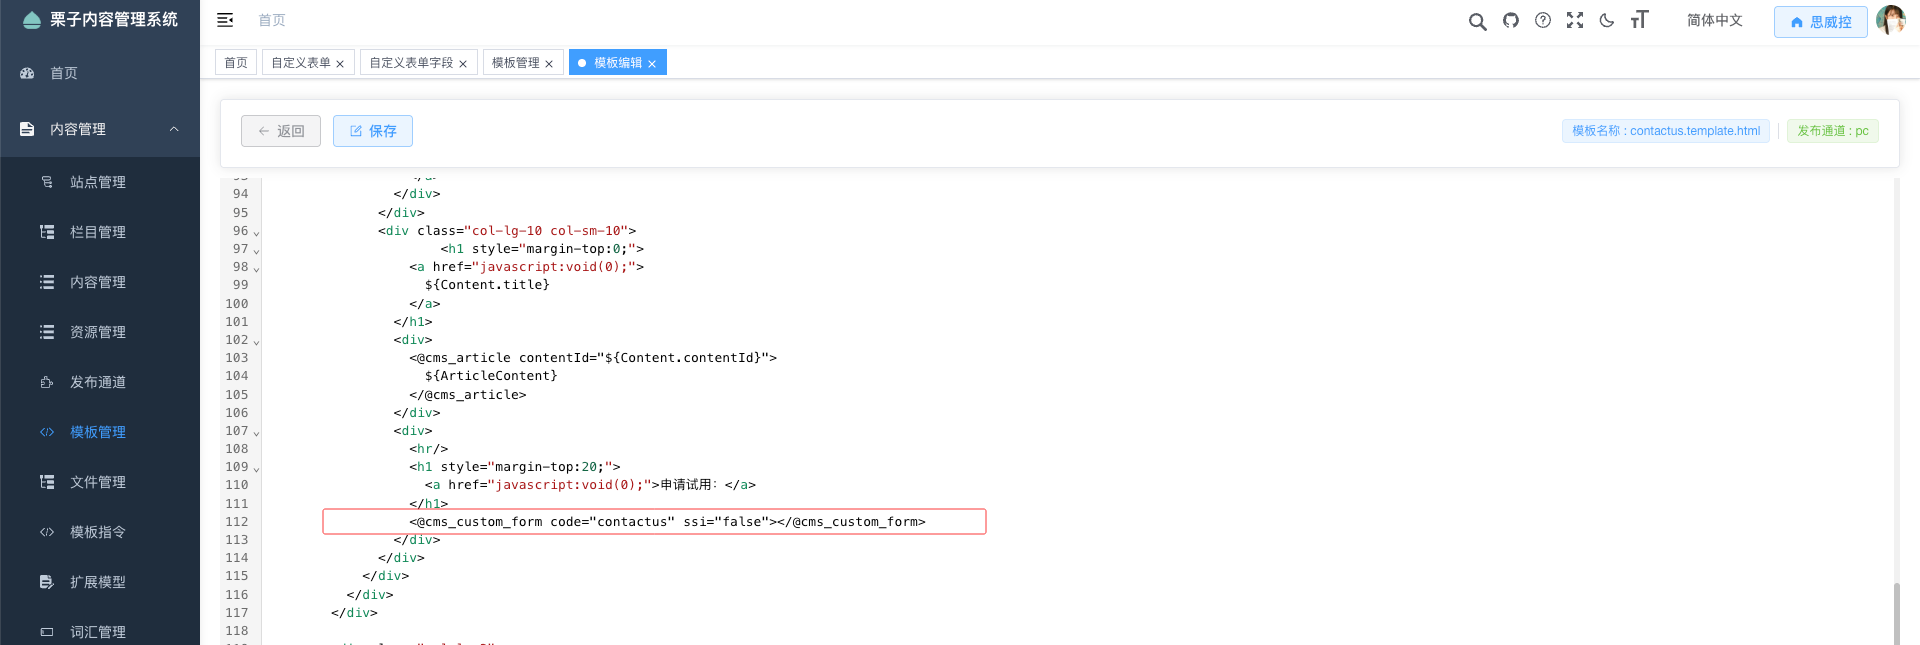Screen dimensions: 1920x645
Task: Fold code at line 96
Action: click(256, 232)
